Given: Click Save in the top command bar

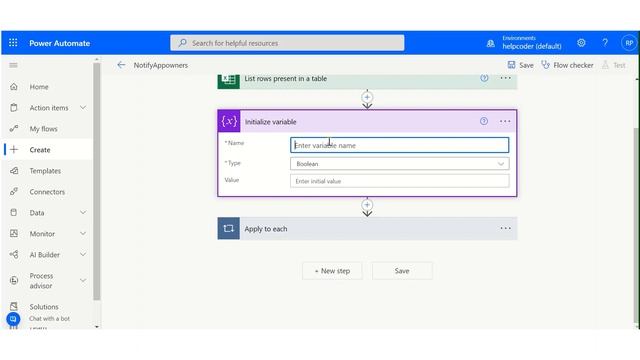Looking at the screenshot, I should point(520,65).
